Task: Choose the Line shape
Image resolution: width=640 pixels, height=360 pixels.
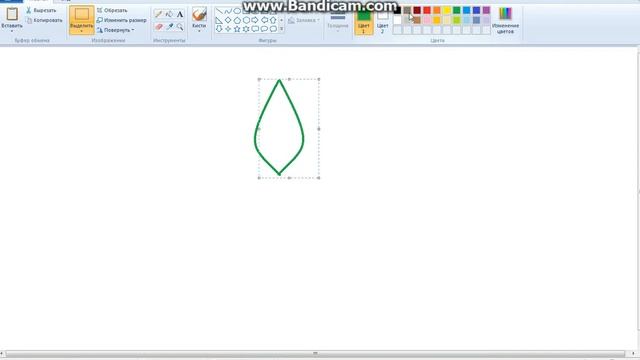Action: pos(219,11)
